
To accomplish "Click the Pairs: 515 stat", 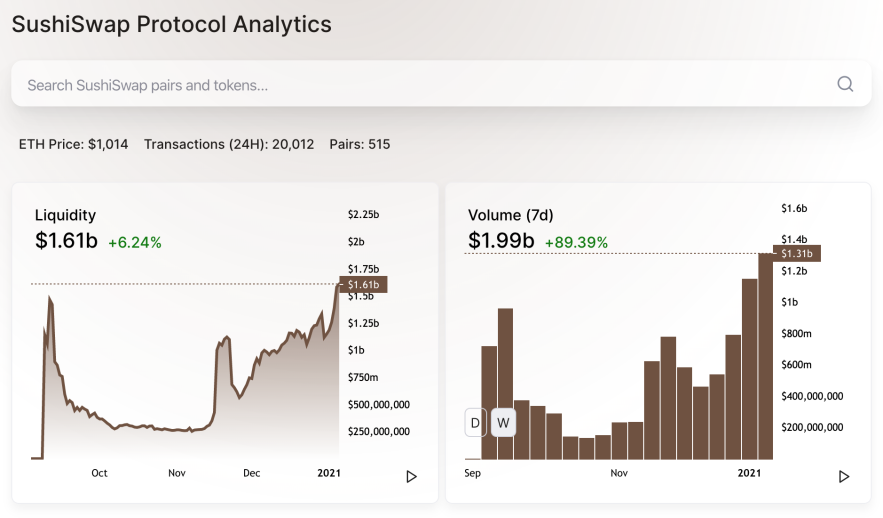I will tap(360, 144).
